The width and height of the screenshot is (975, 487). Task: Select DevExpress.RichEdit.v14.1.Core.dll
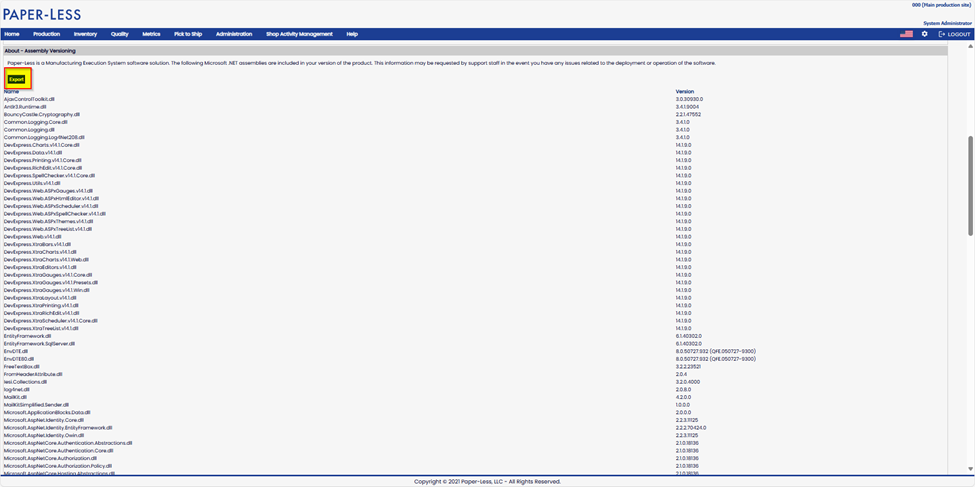click(x=43, y=168)
